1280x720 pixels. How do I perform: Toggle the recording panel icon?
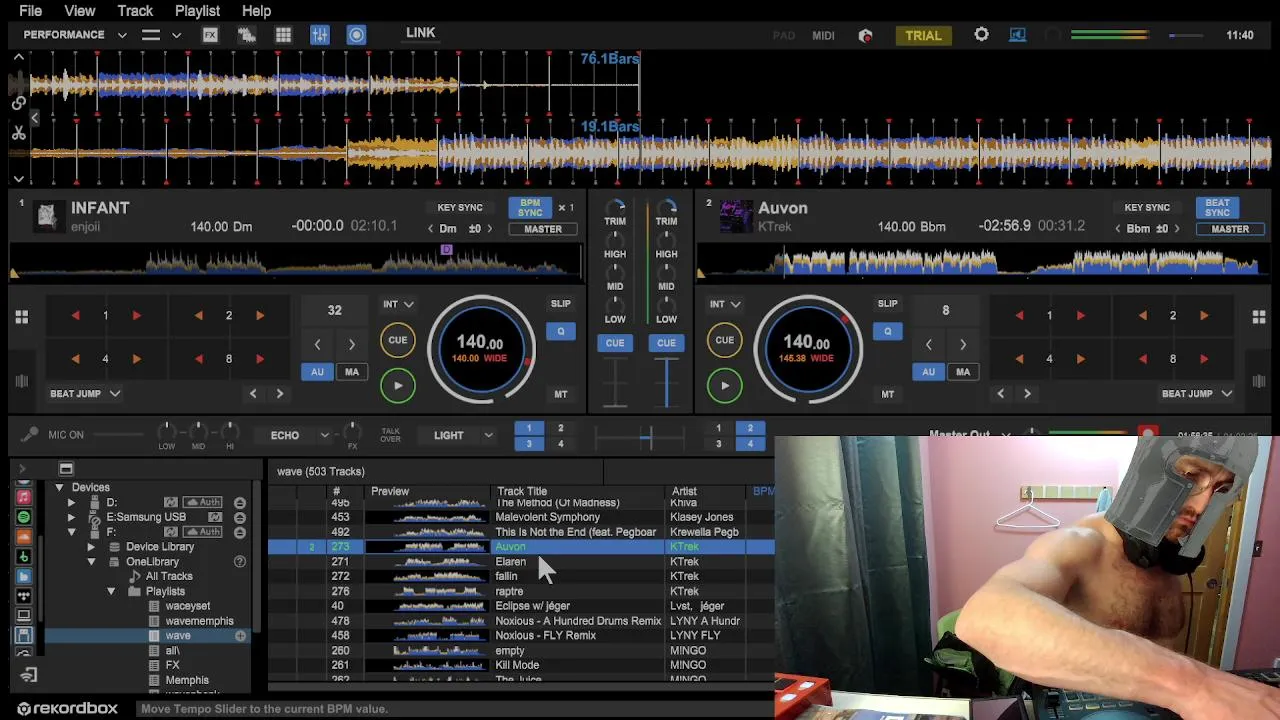[x=356, y=35]
